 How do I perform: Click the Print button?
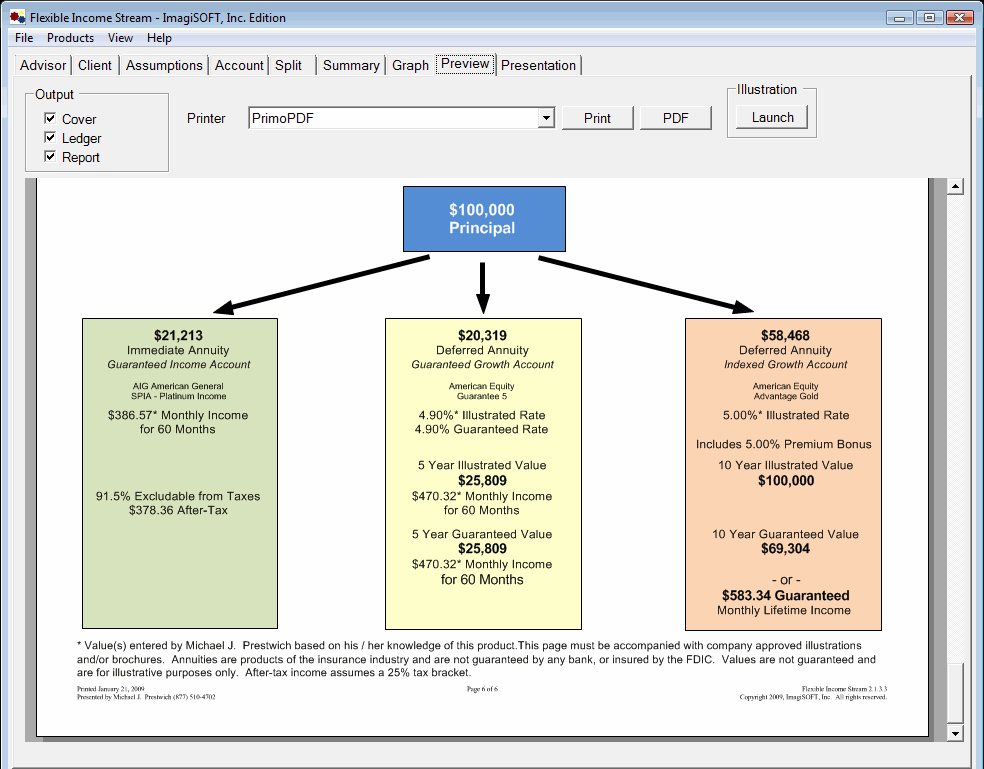click(x=597, y=118)
